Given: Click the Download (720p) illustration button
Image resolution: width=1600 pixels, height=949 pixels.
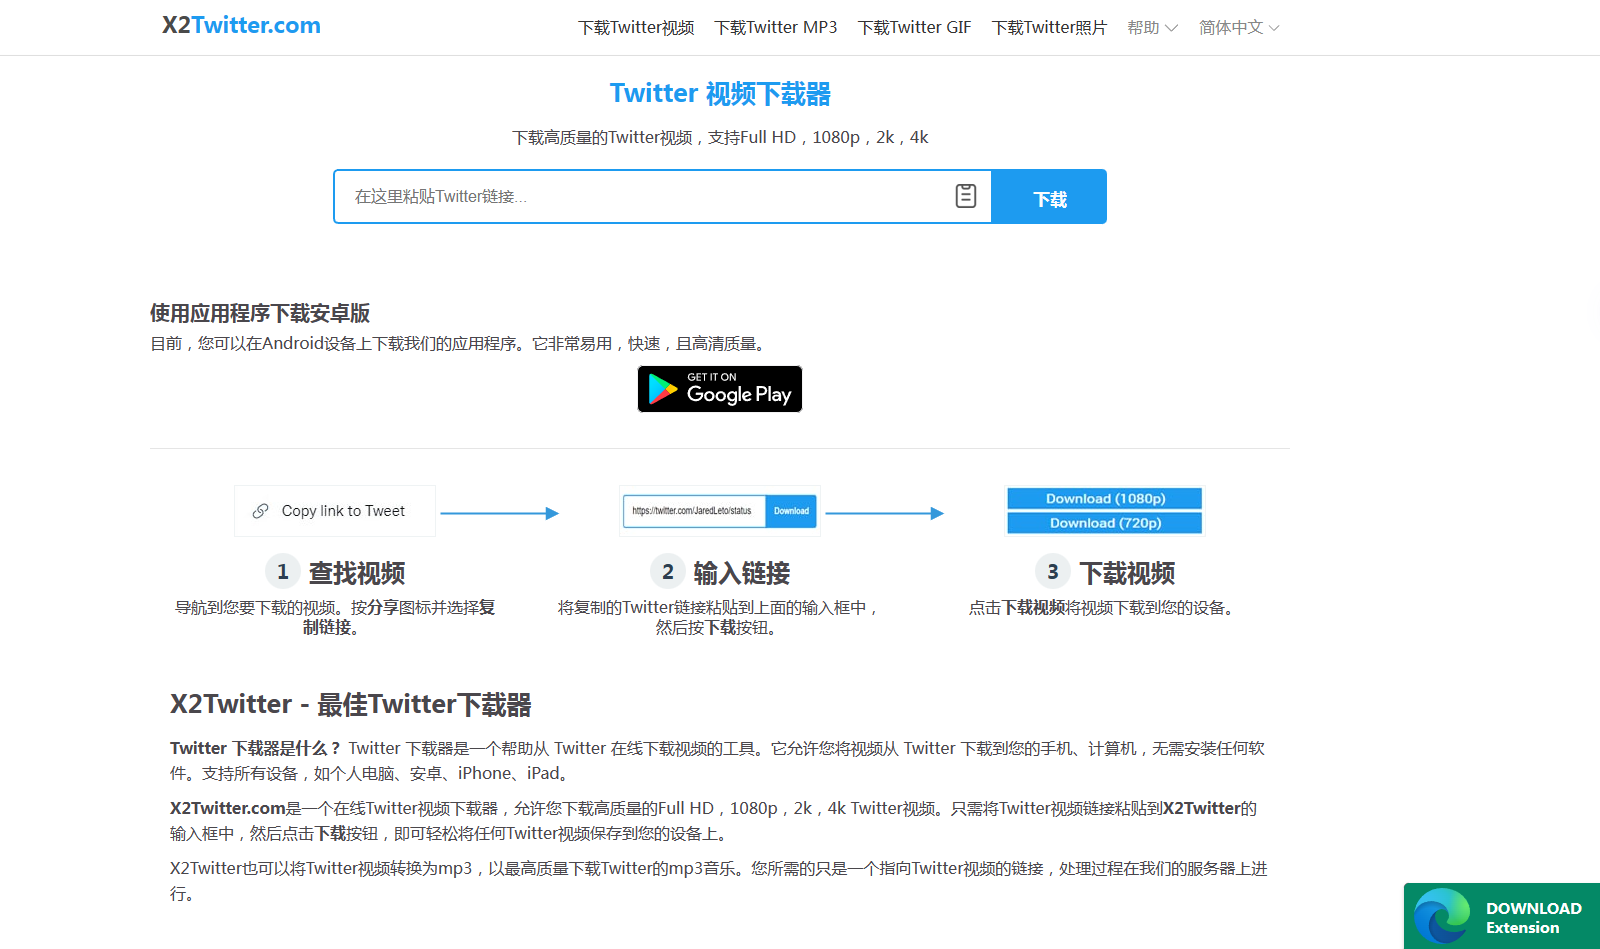Looking at the screenshot, I should click(x=1105, y=523).
